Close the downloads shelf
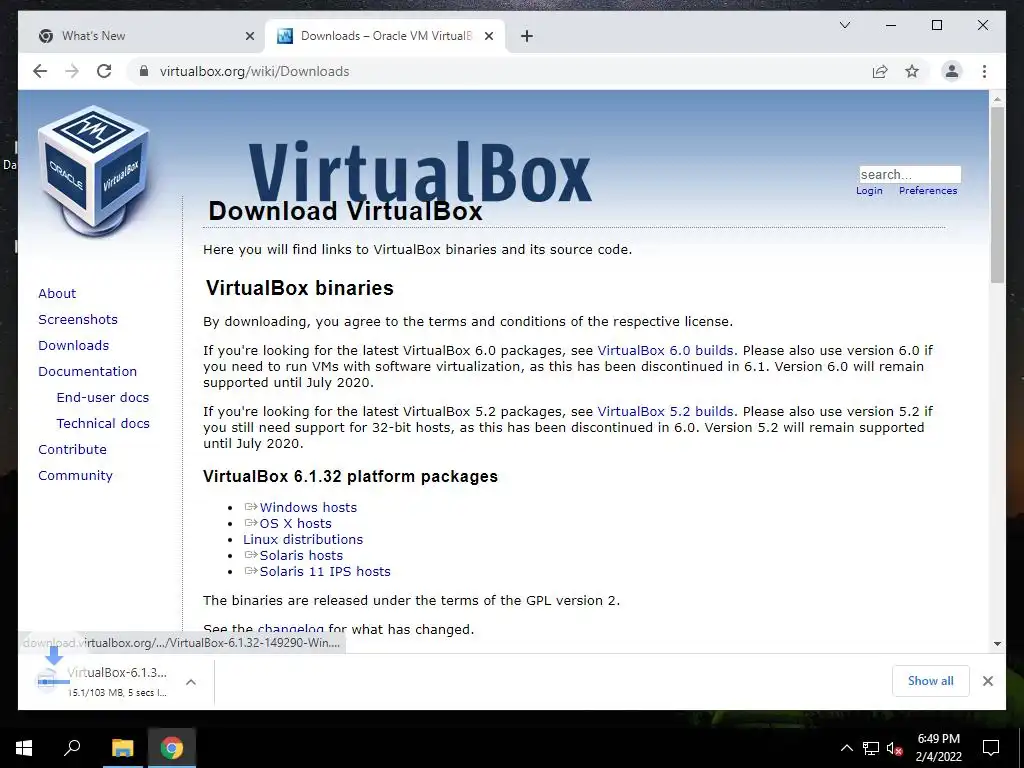The image size is (1024, 768). point(987,681)
